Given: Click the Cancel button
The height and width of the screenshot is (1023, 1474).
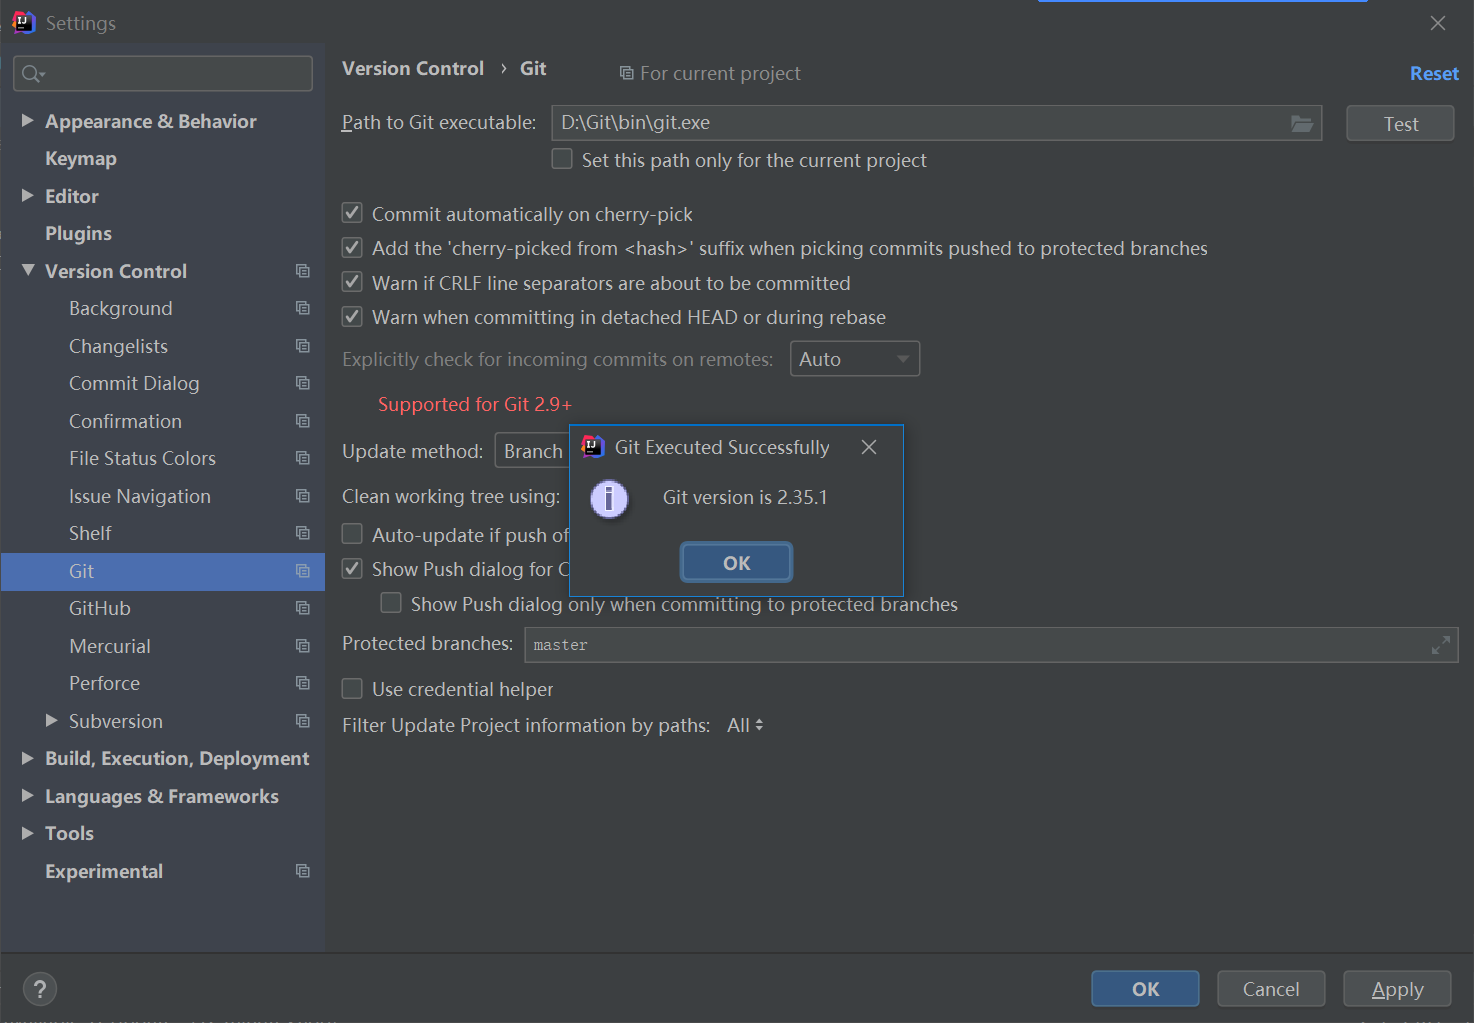Looking at the screenshot, I should pos(1271,989).
